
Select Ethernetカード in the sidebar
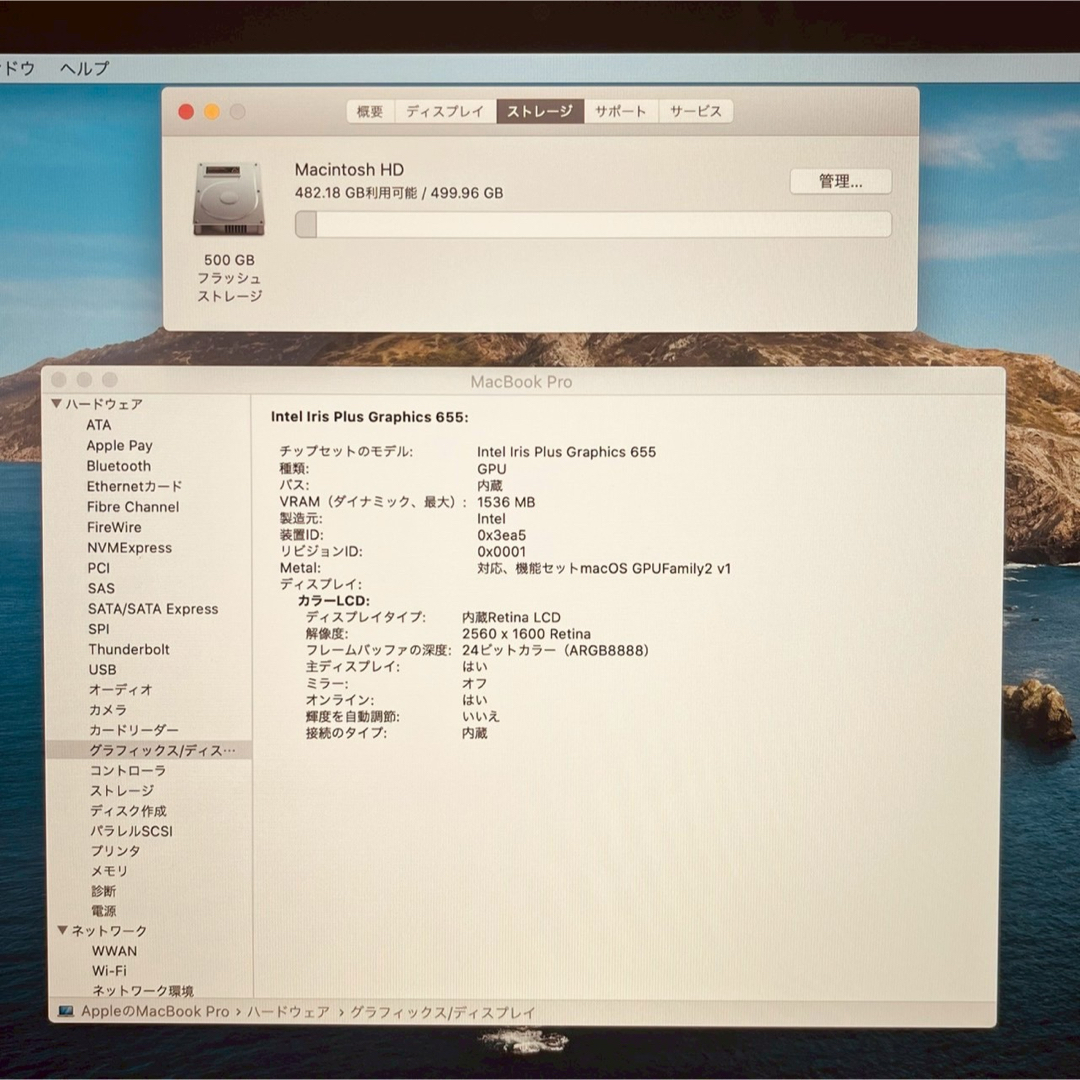click(x=134, y=486)
